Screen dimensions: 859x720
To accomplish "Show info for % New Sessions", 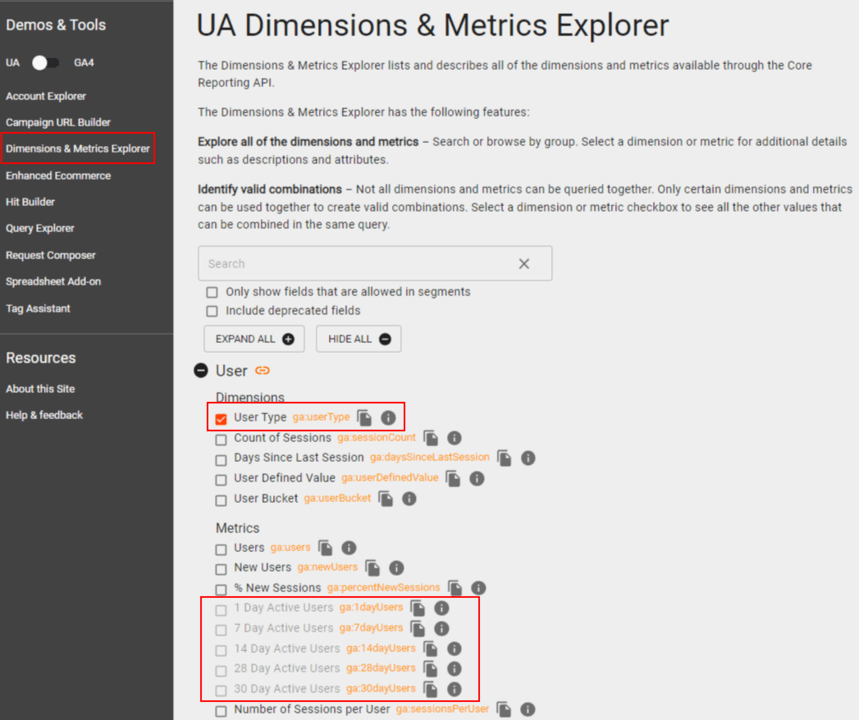I will 479,588.
